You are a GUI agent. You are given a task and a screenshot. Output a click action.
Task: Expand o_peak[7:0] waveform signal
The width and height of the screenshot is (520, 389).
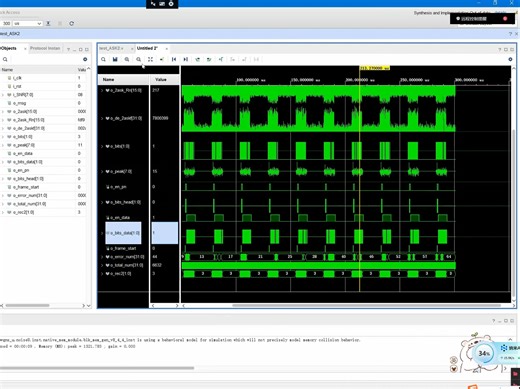coord(102,171)
